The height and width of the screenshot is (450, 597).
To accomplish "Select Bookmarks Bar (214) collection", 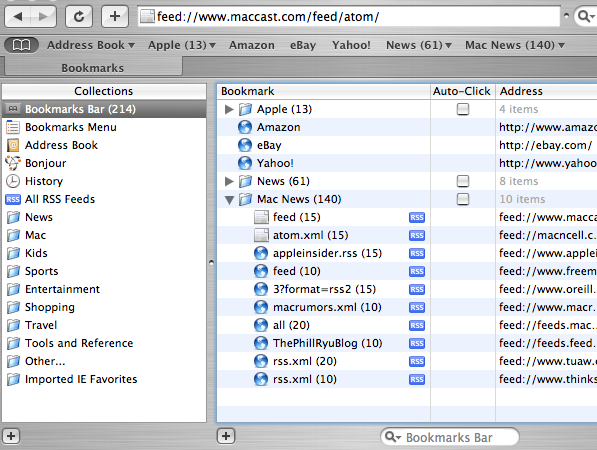I will coord(104,109).
